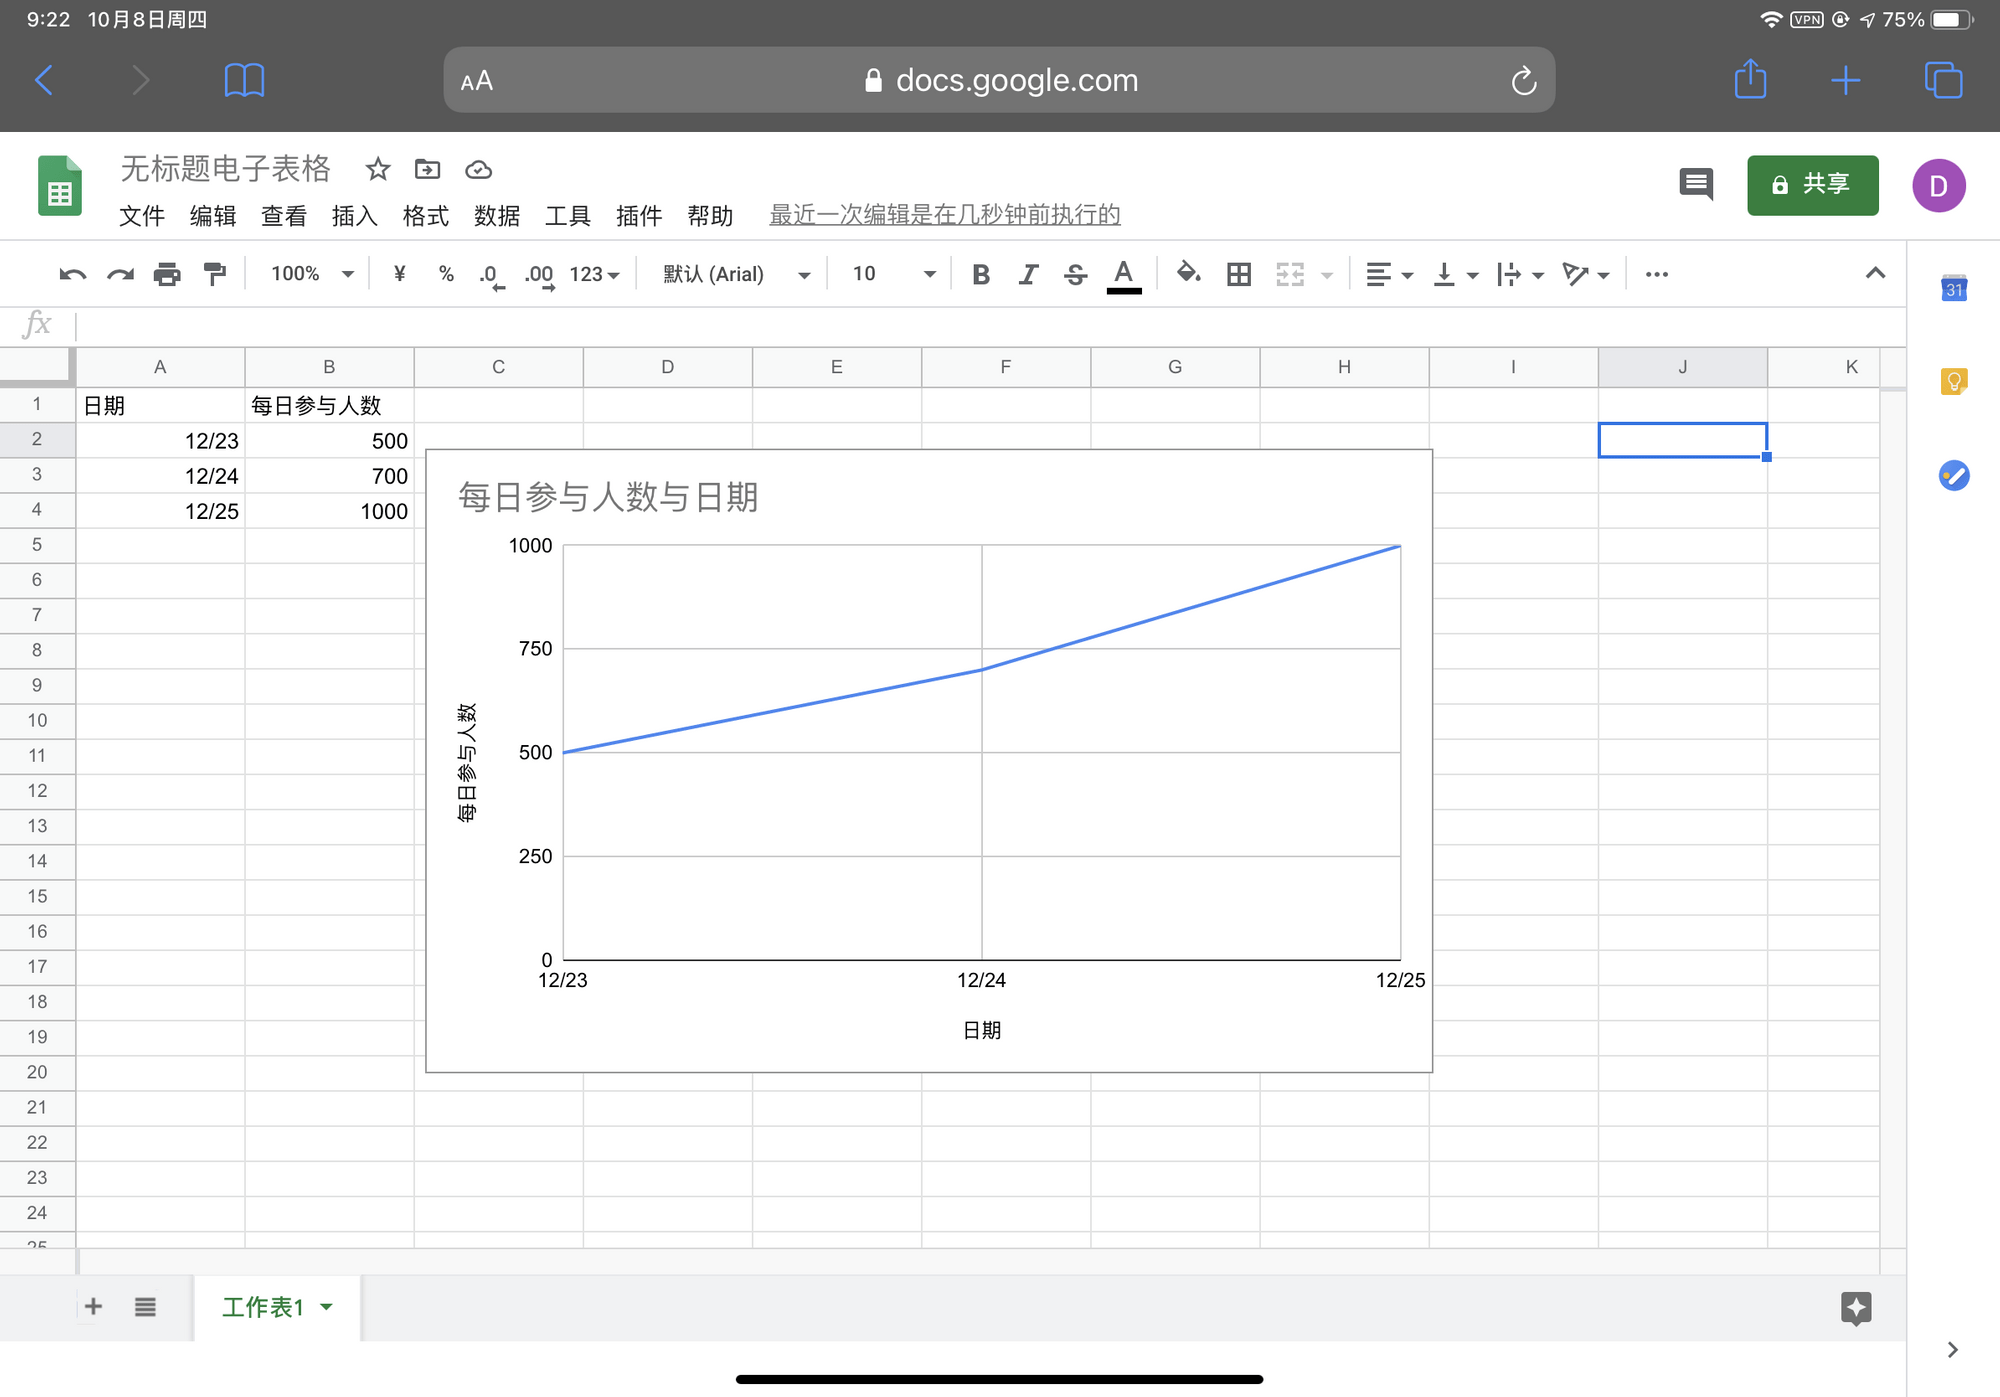
Task: Star the document with the star icon
Action: coord(377,169)
